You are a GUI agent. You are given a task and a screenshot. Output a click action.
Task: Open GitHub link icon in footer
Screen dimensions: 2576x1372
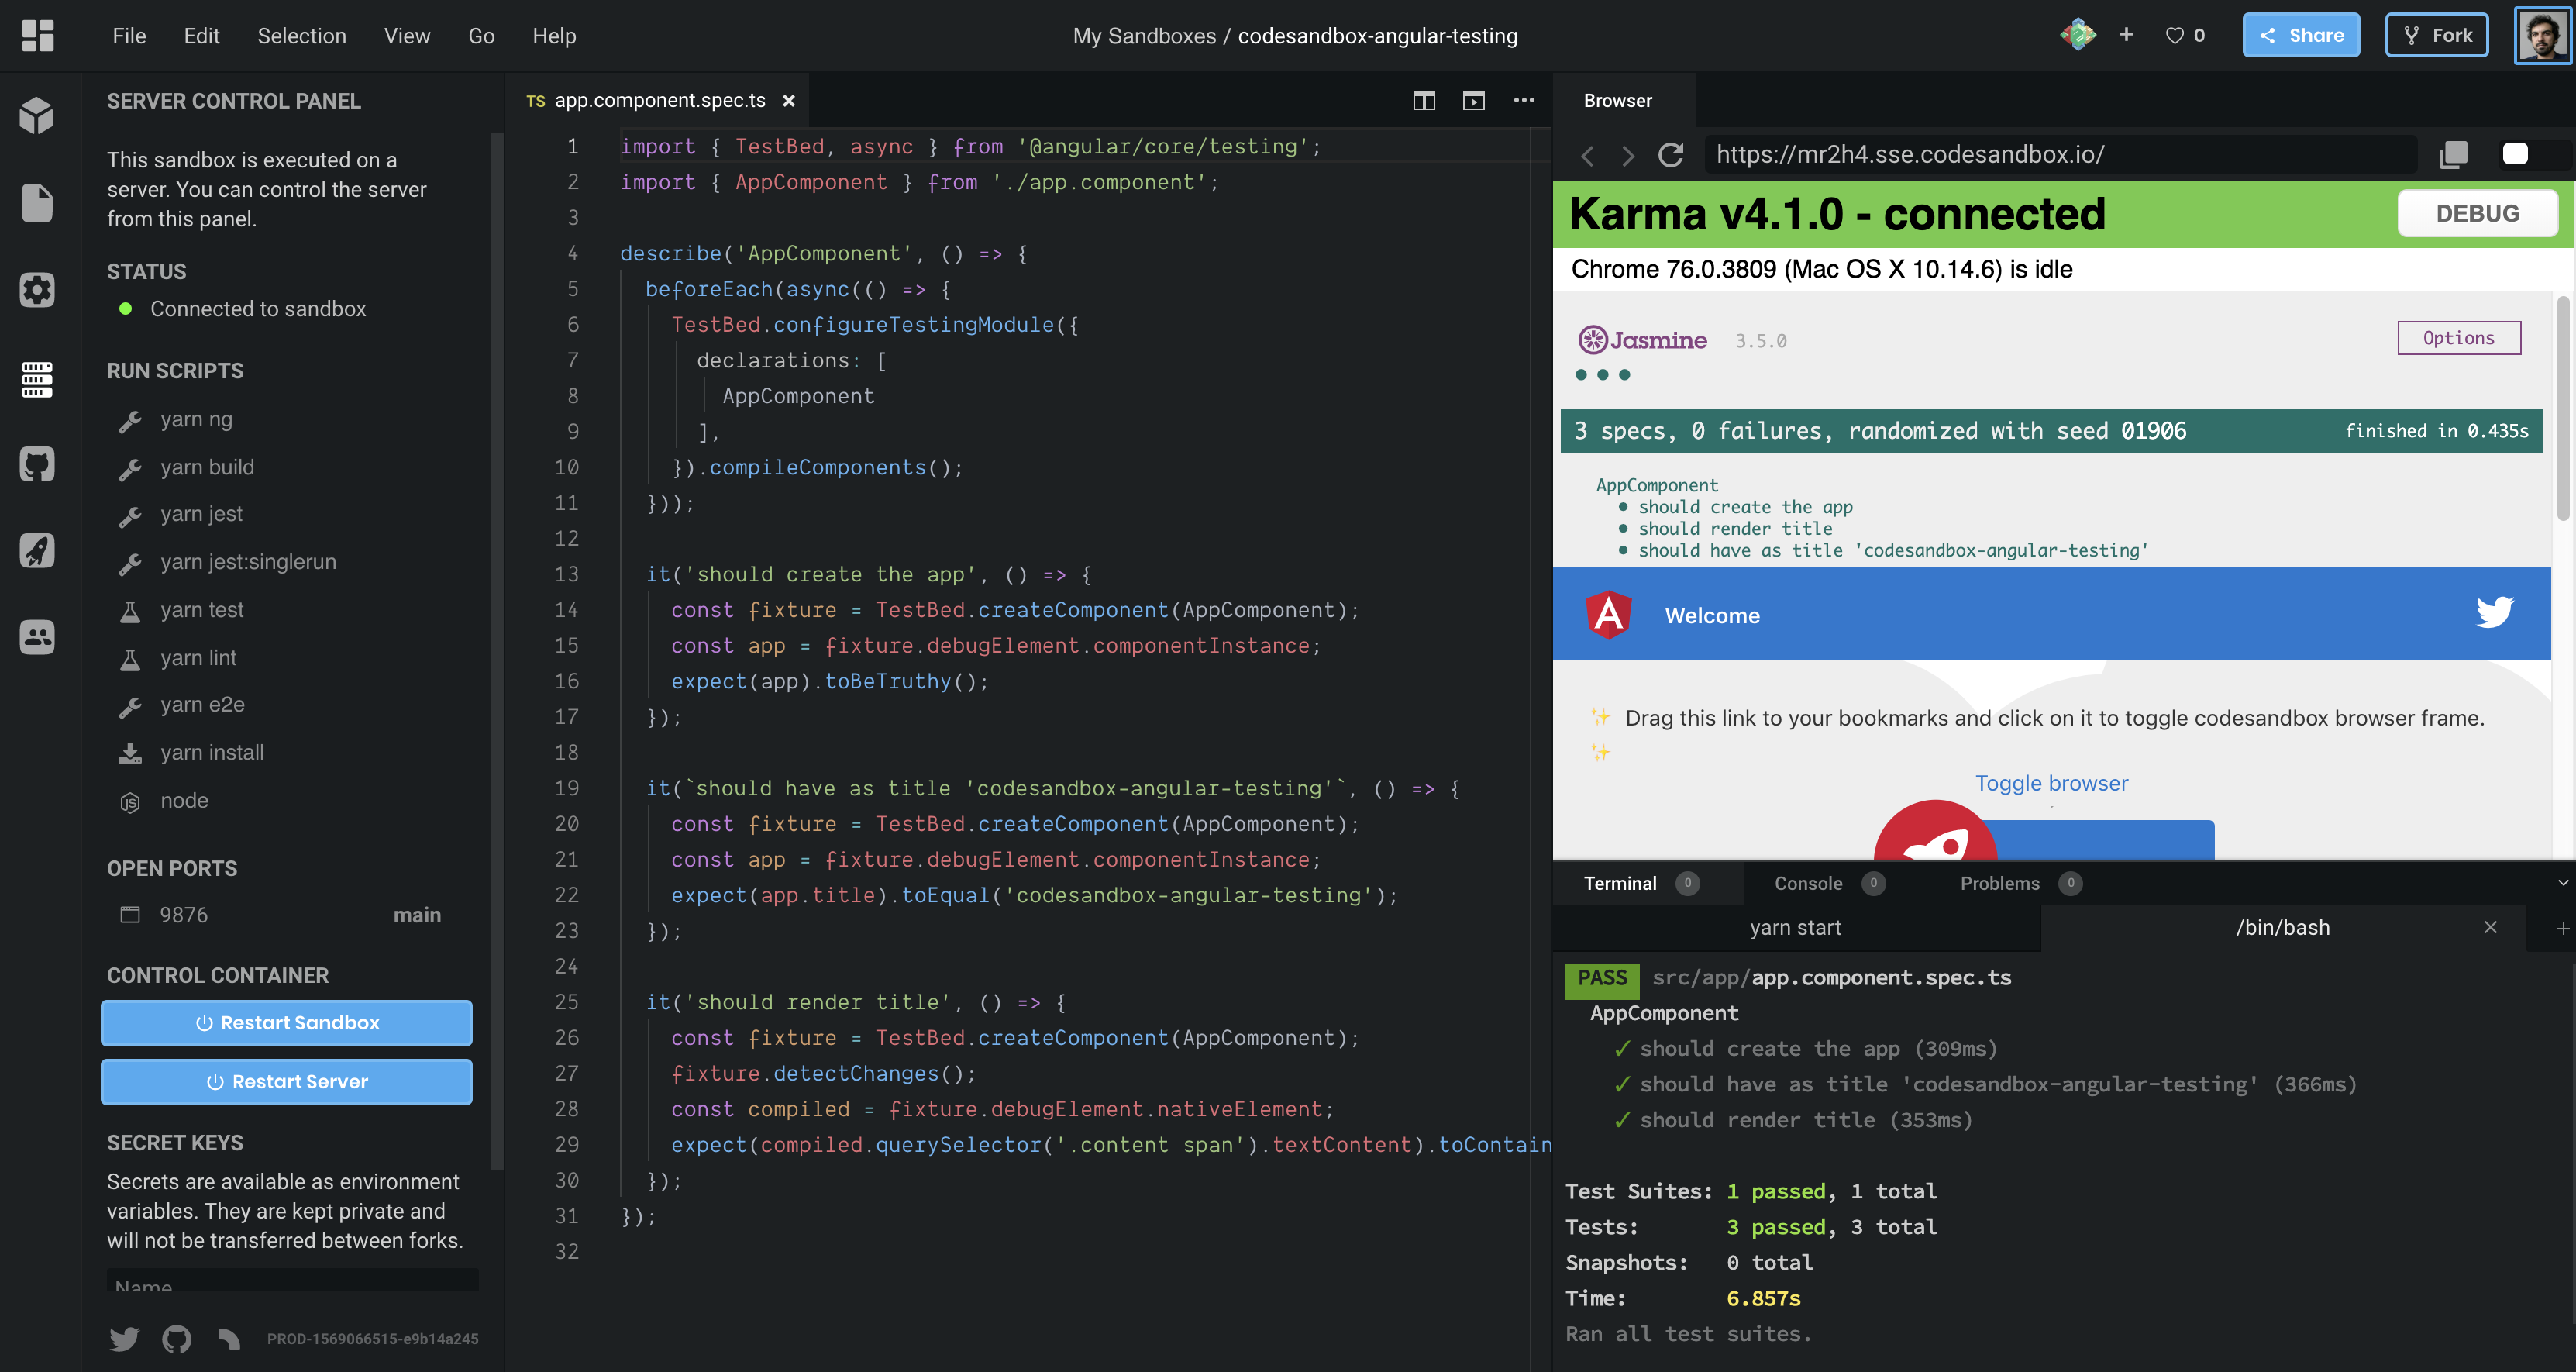[x=177, y=1338]
